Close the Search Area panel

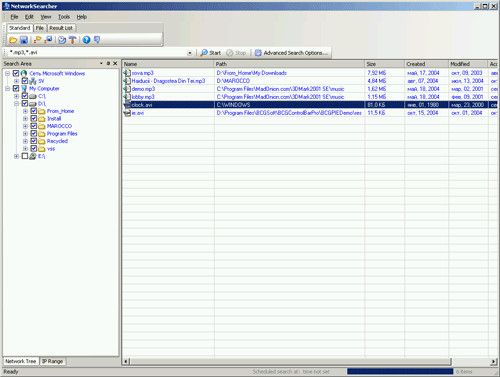[x=115, y=63]
